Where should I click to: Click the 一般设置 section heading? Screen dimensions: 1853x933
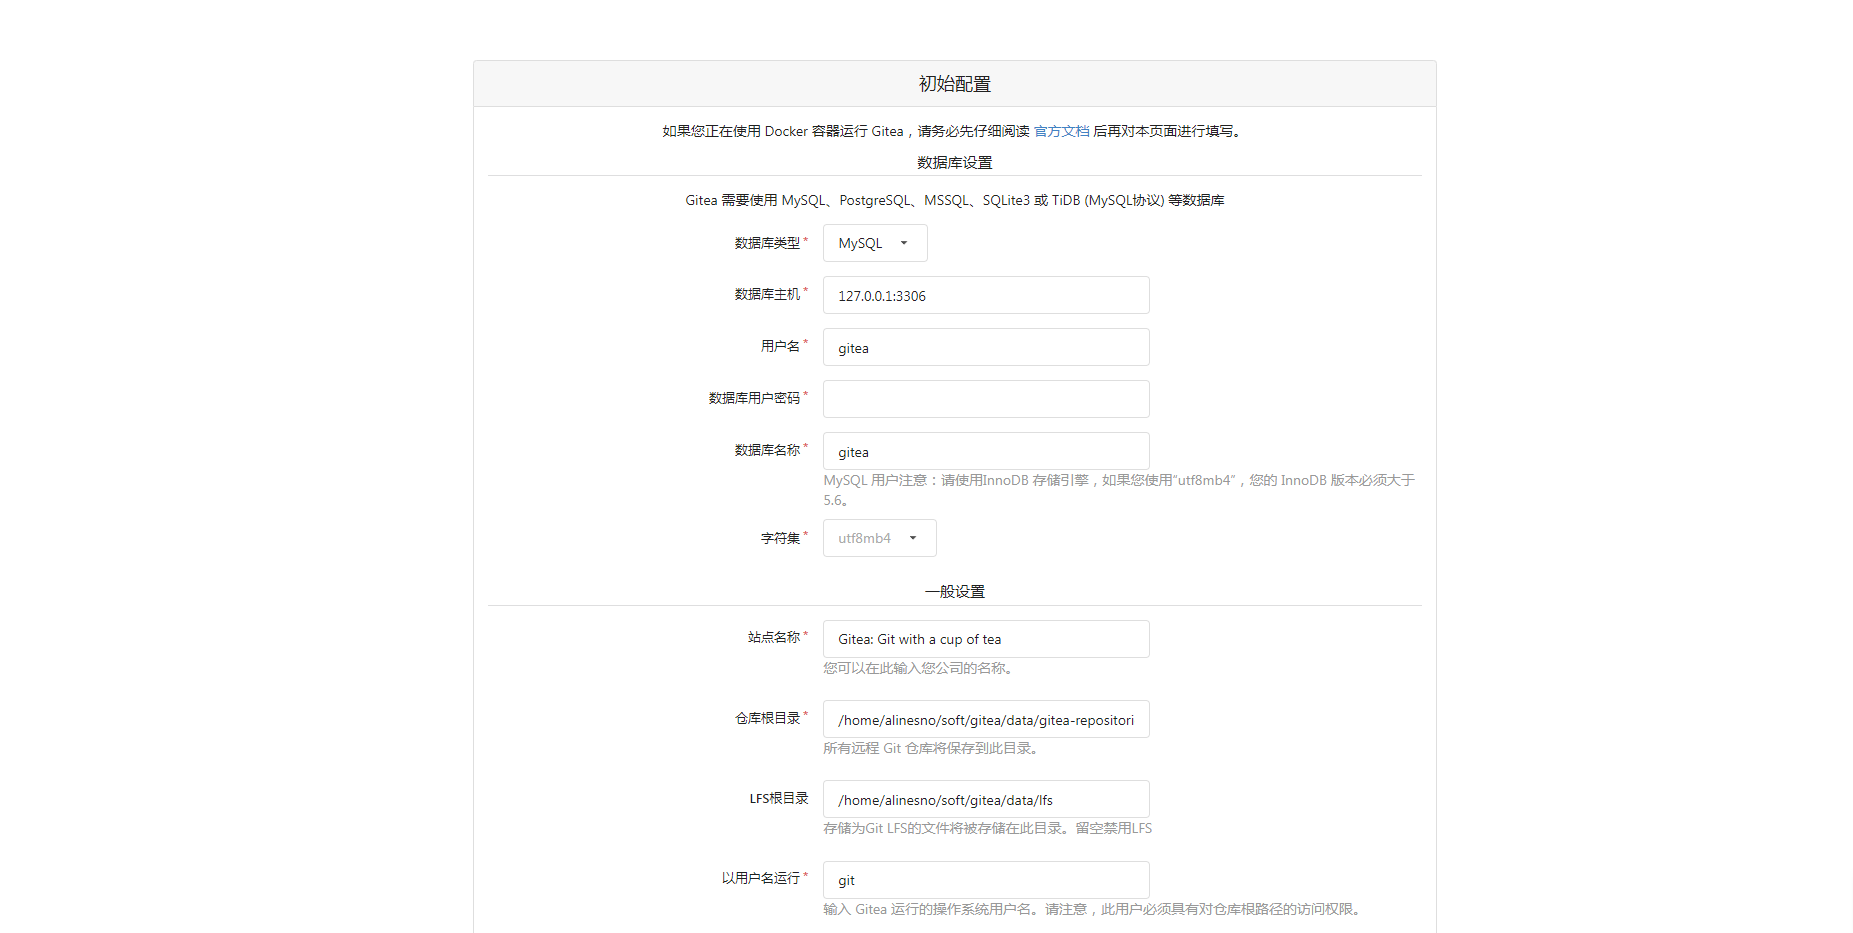[x=954, y=591]
